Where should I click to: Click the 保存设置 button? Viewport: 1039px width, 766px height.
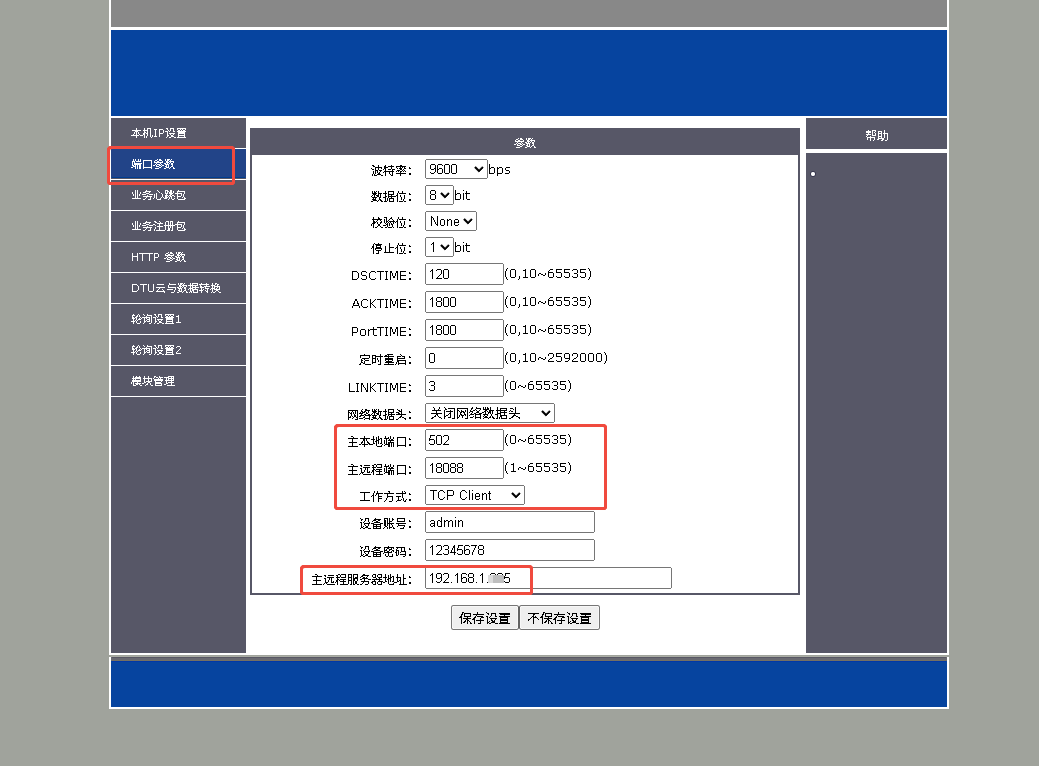pos(484,618)
